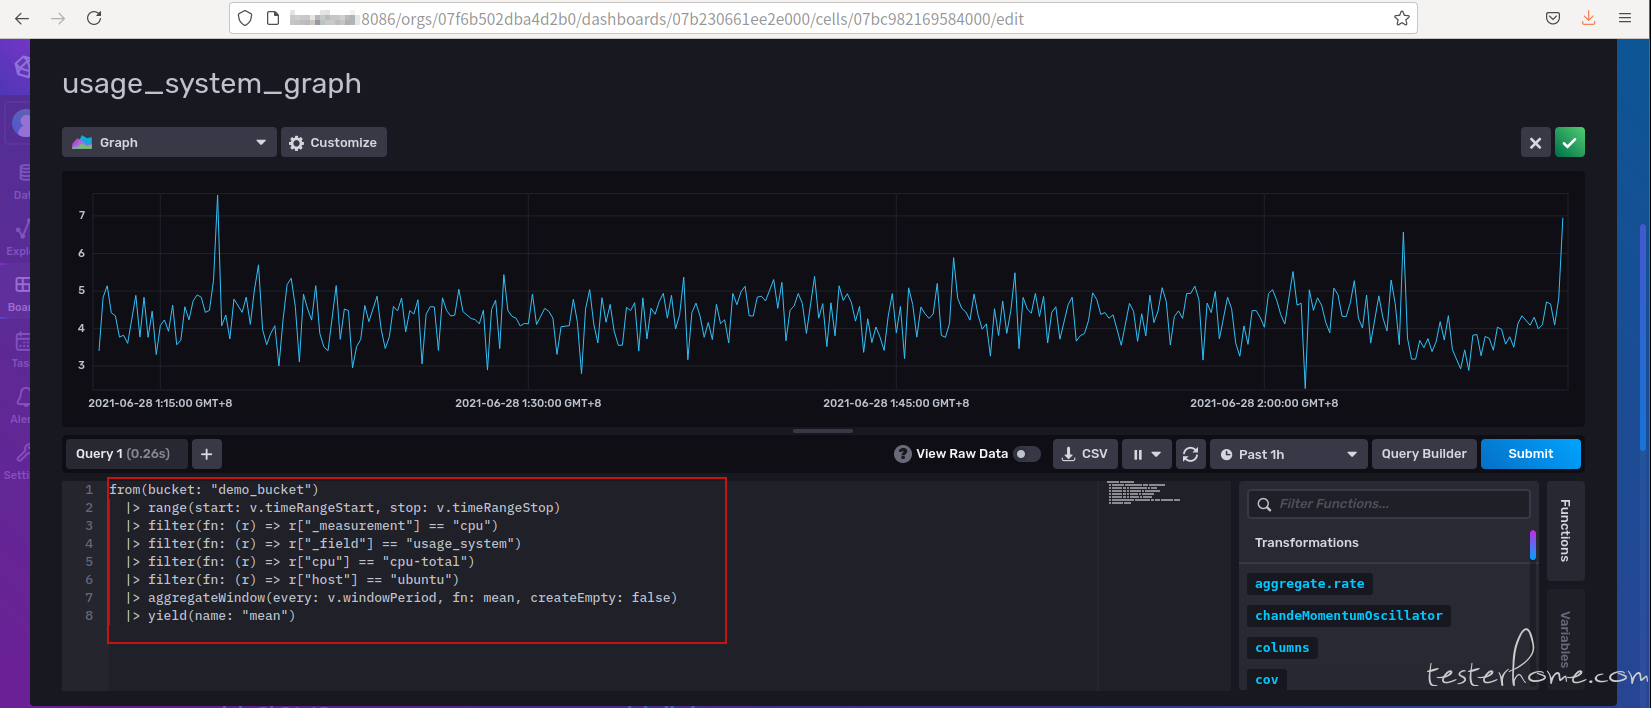Open the Variables side tab
The width and height of the screenshot is (1651, 708).
coord(1566,638)
